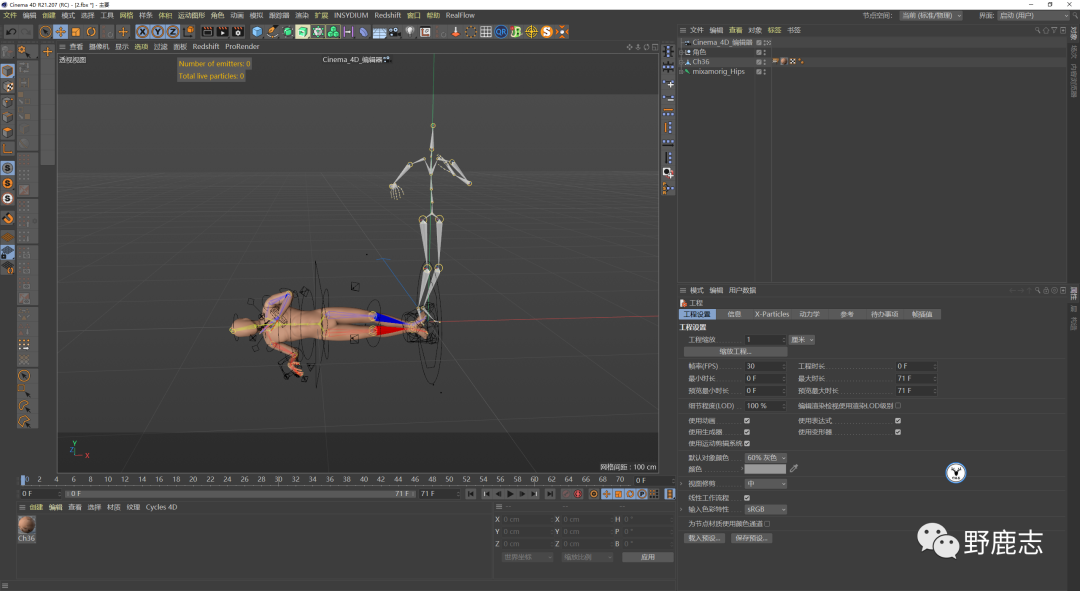
Task: Select the Move tool in top toolbar
Action: 61,32
